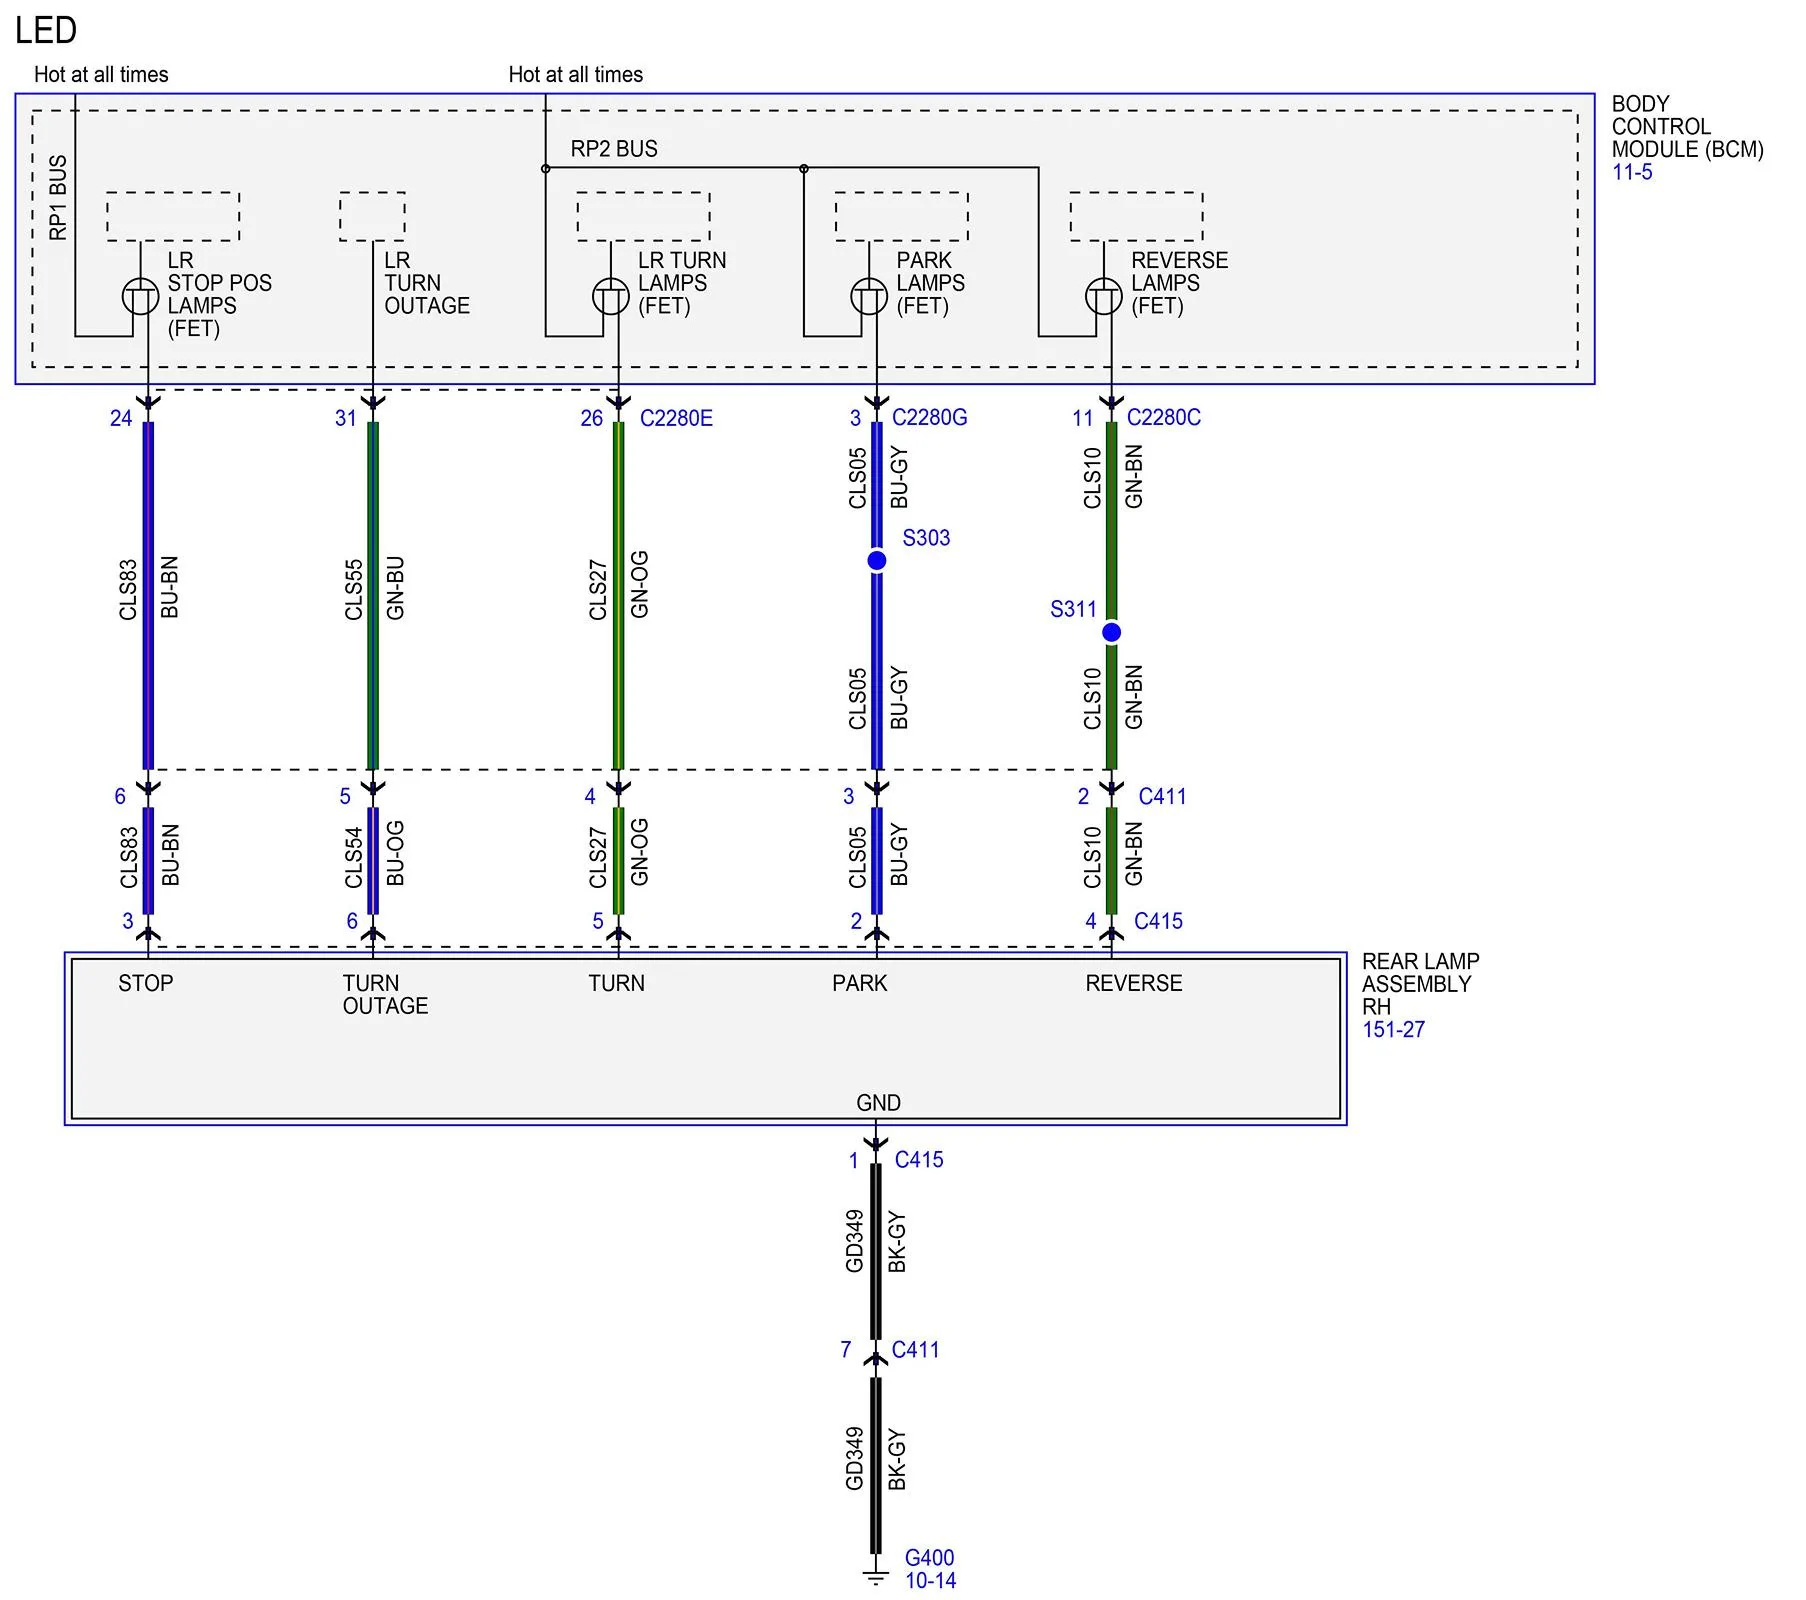
Task: Click the blue CLS83 BU-BN wire
Action: (148, 595)
